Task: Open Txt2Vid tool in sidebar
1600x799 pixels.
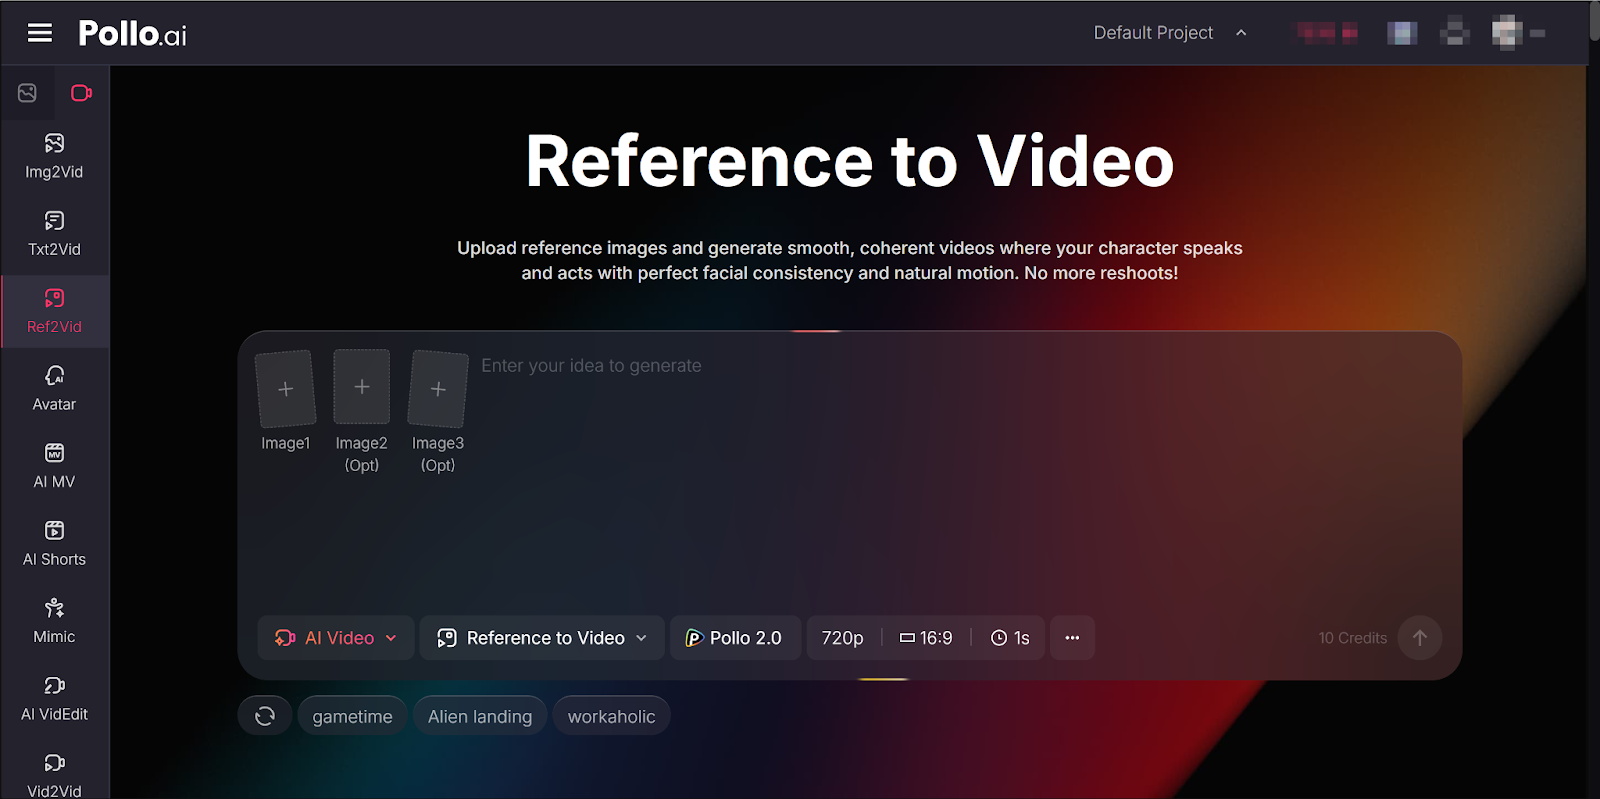Action: click(54, 233)
